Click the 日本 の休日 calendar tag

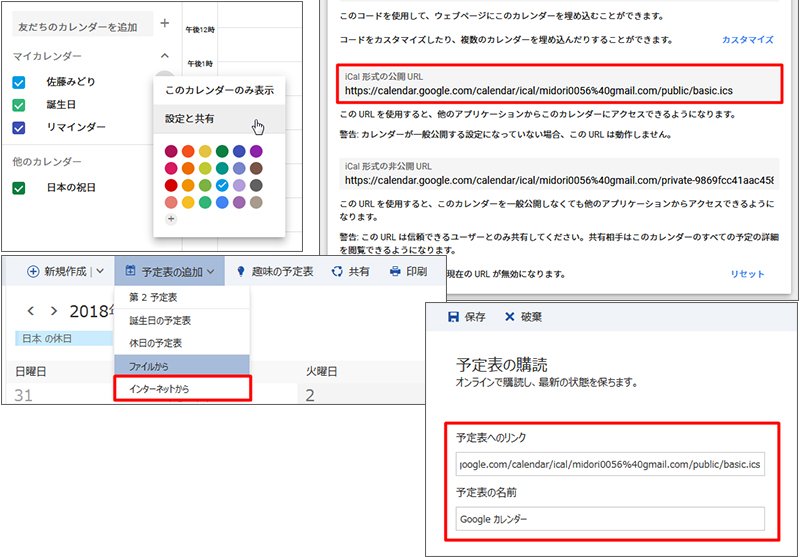pyautogui.click(x=64, y=338)
